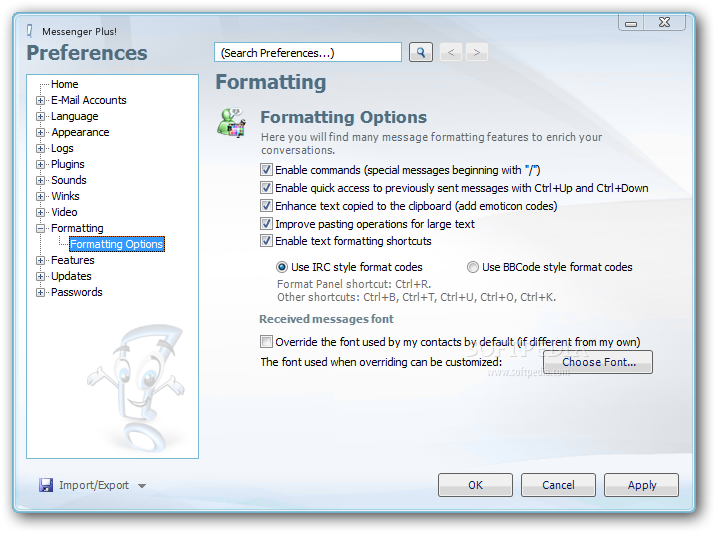Click the OK button
Screen dimensions: 716x533
click(475, 485)
